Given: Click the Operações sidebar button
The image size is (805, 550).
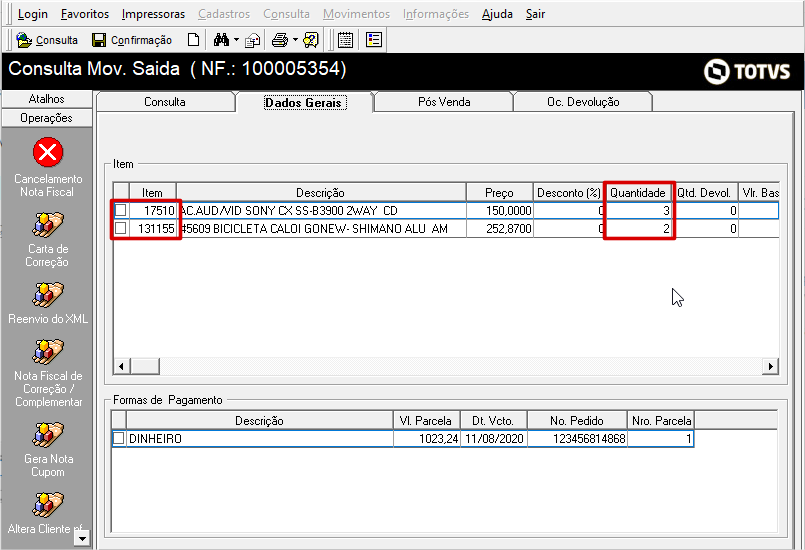Looking at the screenshot, I should point(47,118).
